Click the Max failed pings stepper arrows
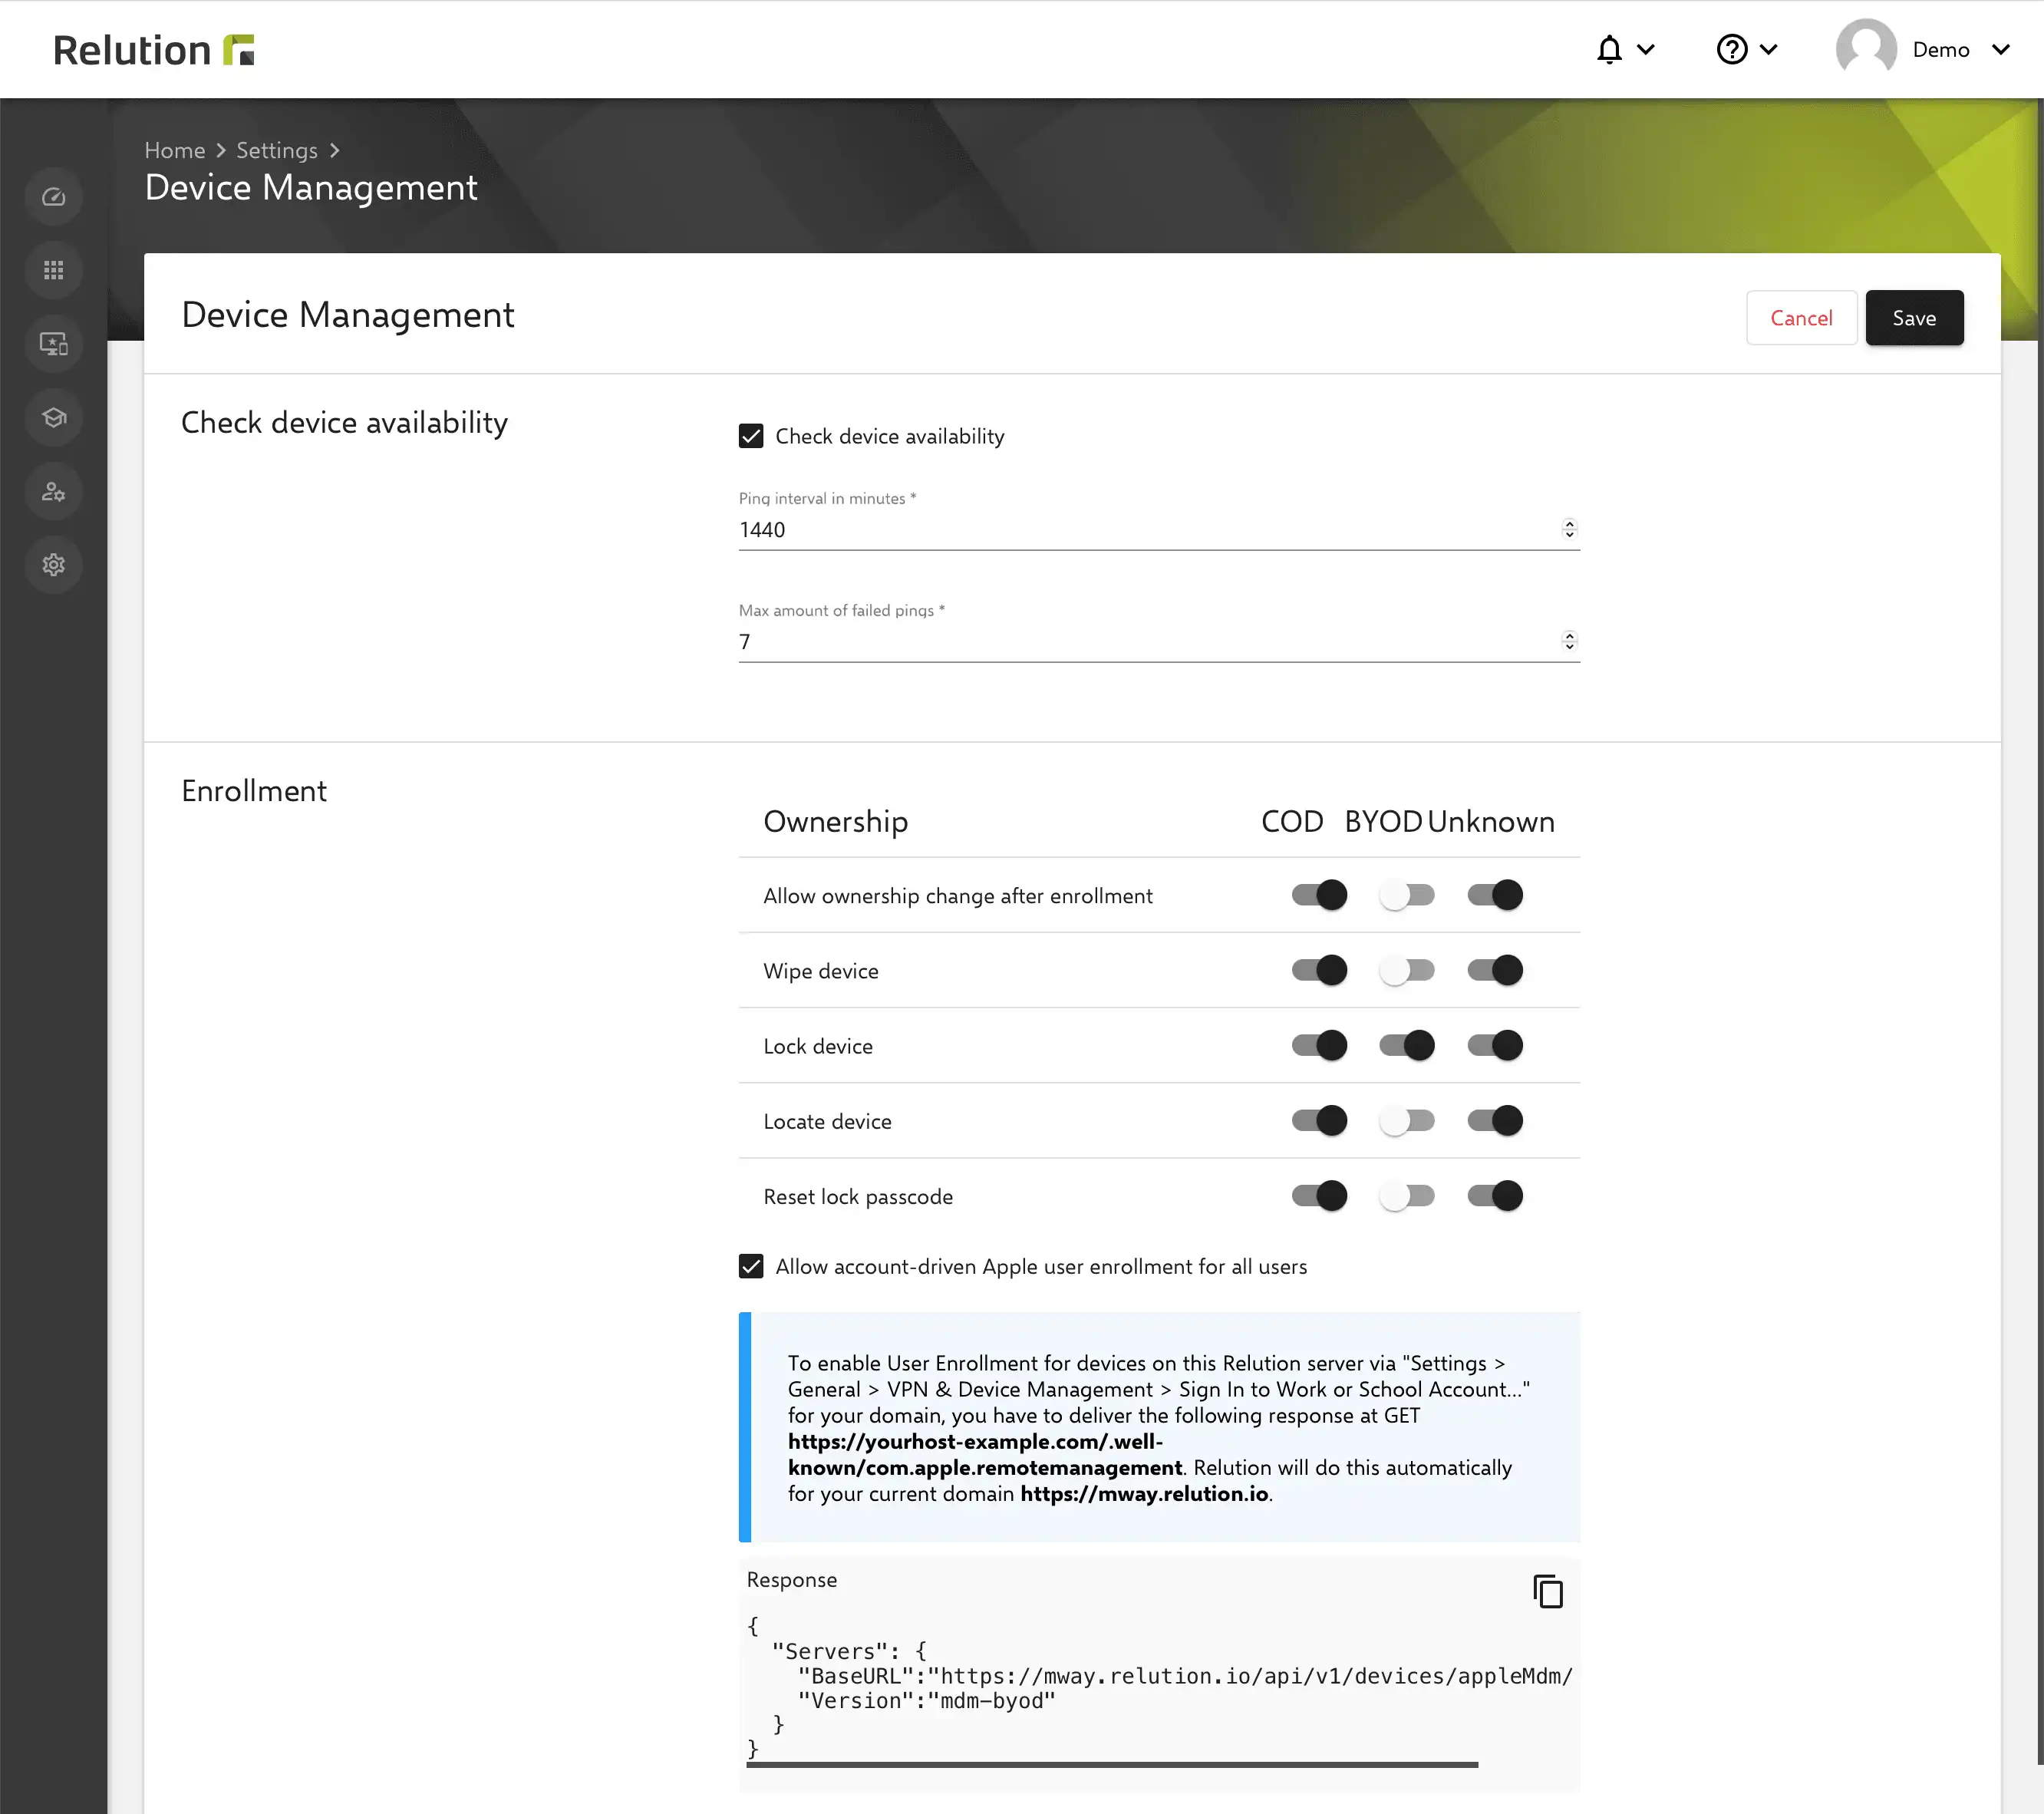This screenshot has width=2044, height=1814. coord(1569,641)
